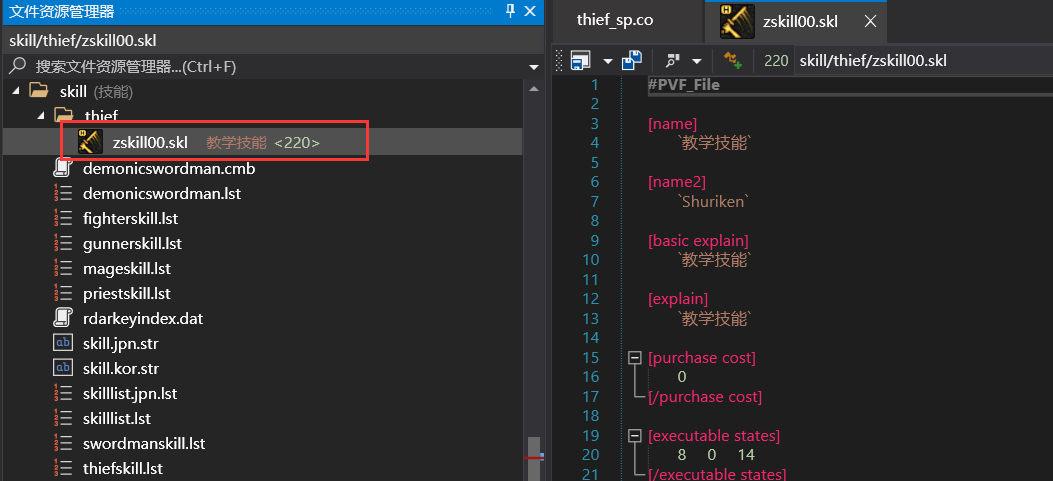Select skill.kor.str file

coord(121,368)
